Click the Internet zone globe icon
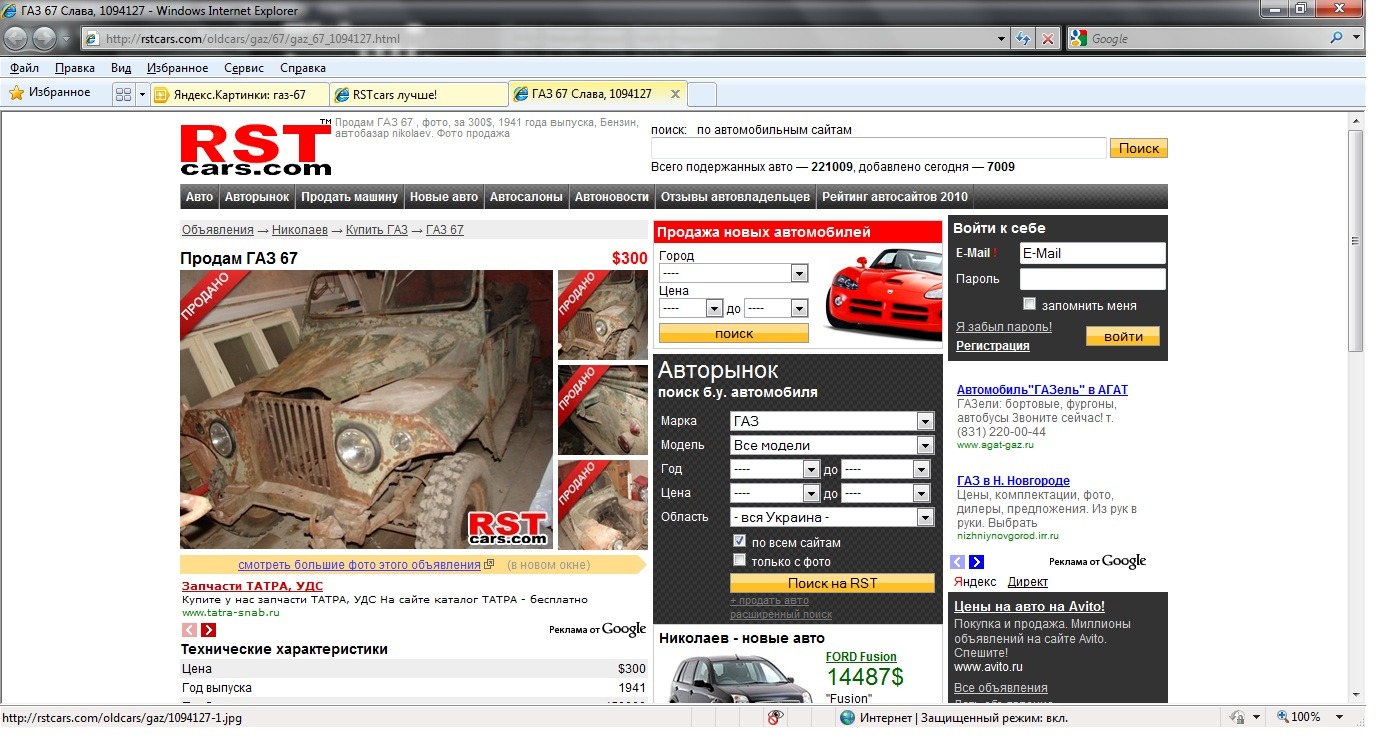The width and height of the screenshot is (1376, 740). point(847,717)
